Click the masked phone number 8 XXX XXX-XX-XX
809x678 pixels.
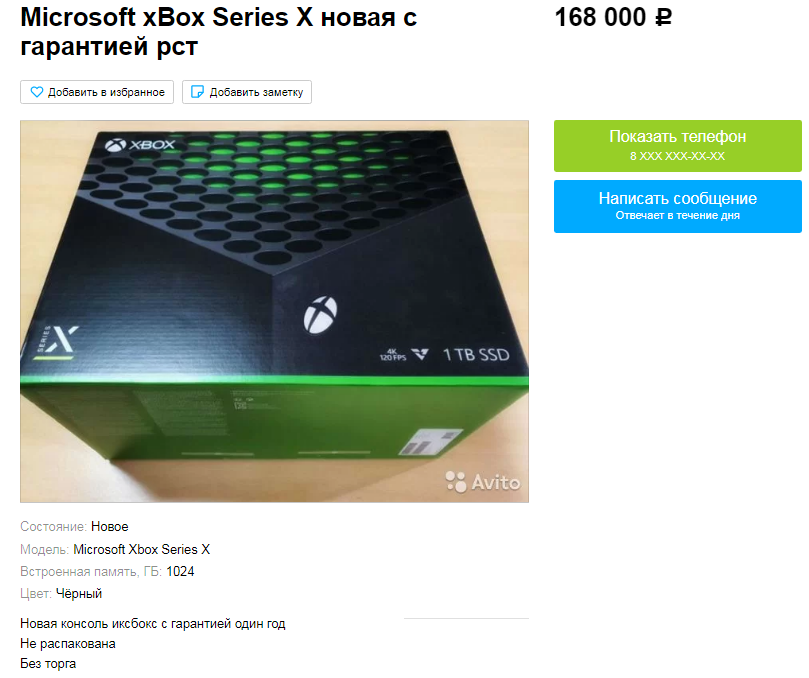point(677,156)
